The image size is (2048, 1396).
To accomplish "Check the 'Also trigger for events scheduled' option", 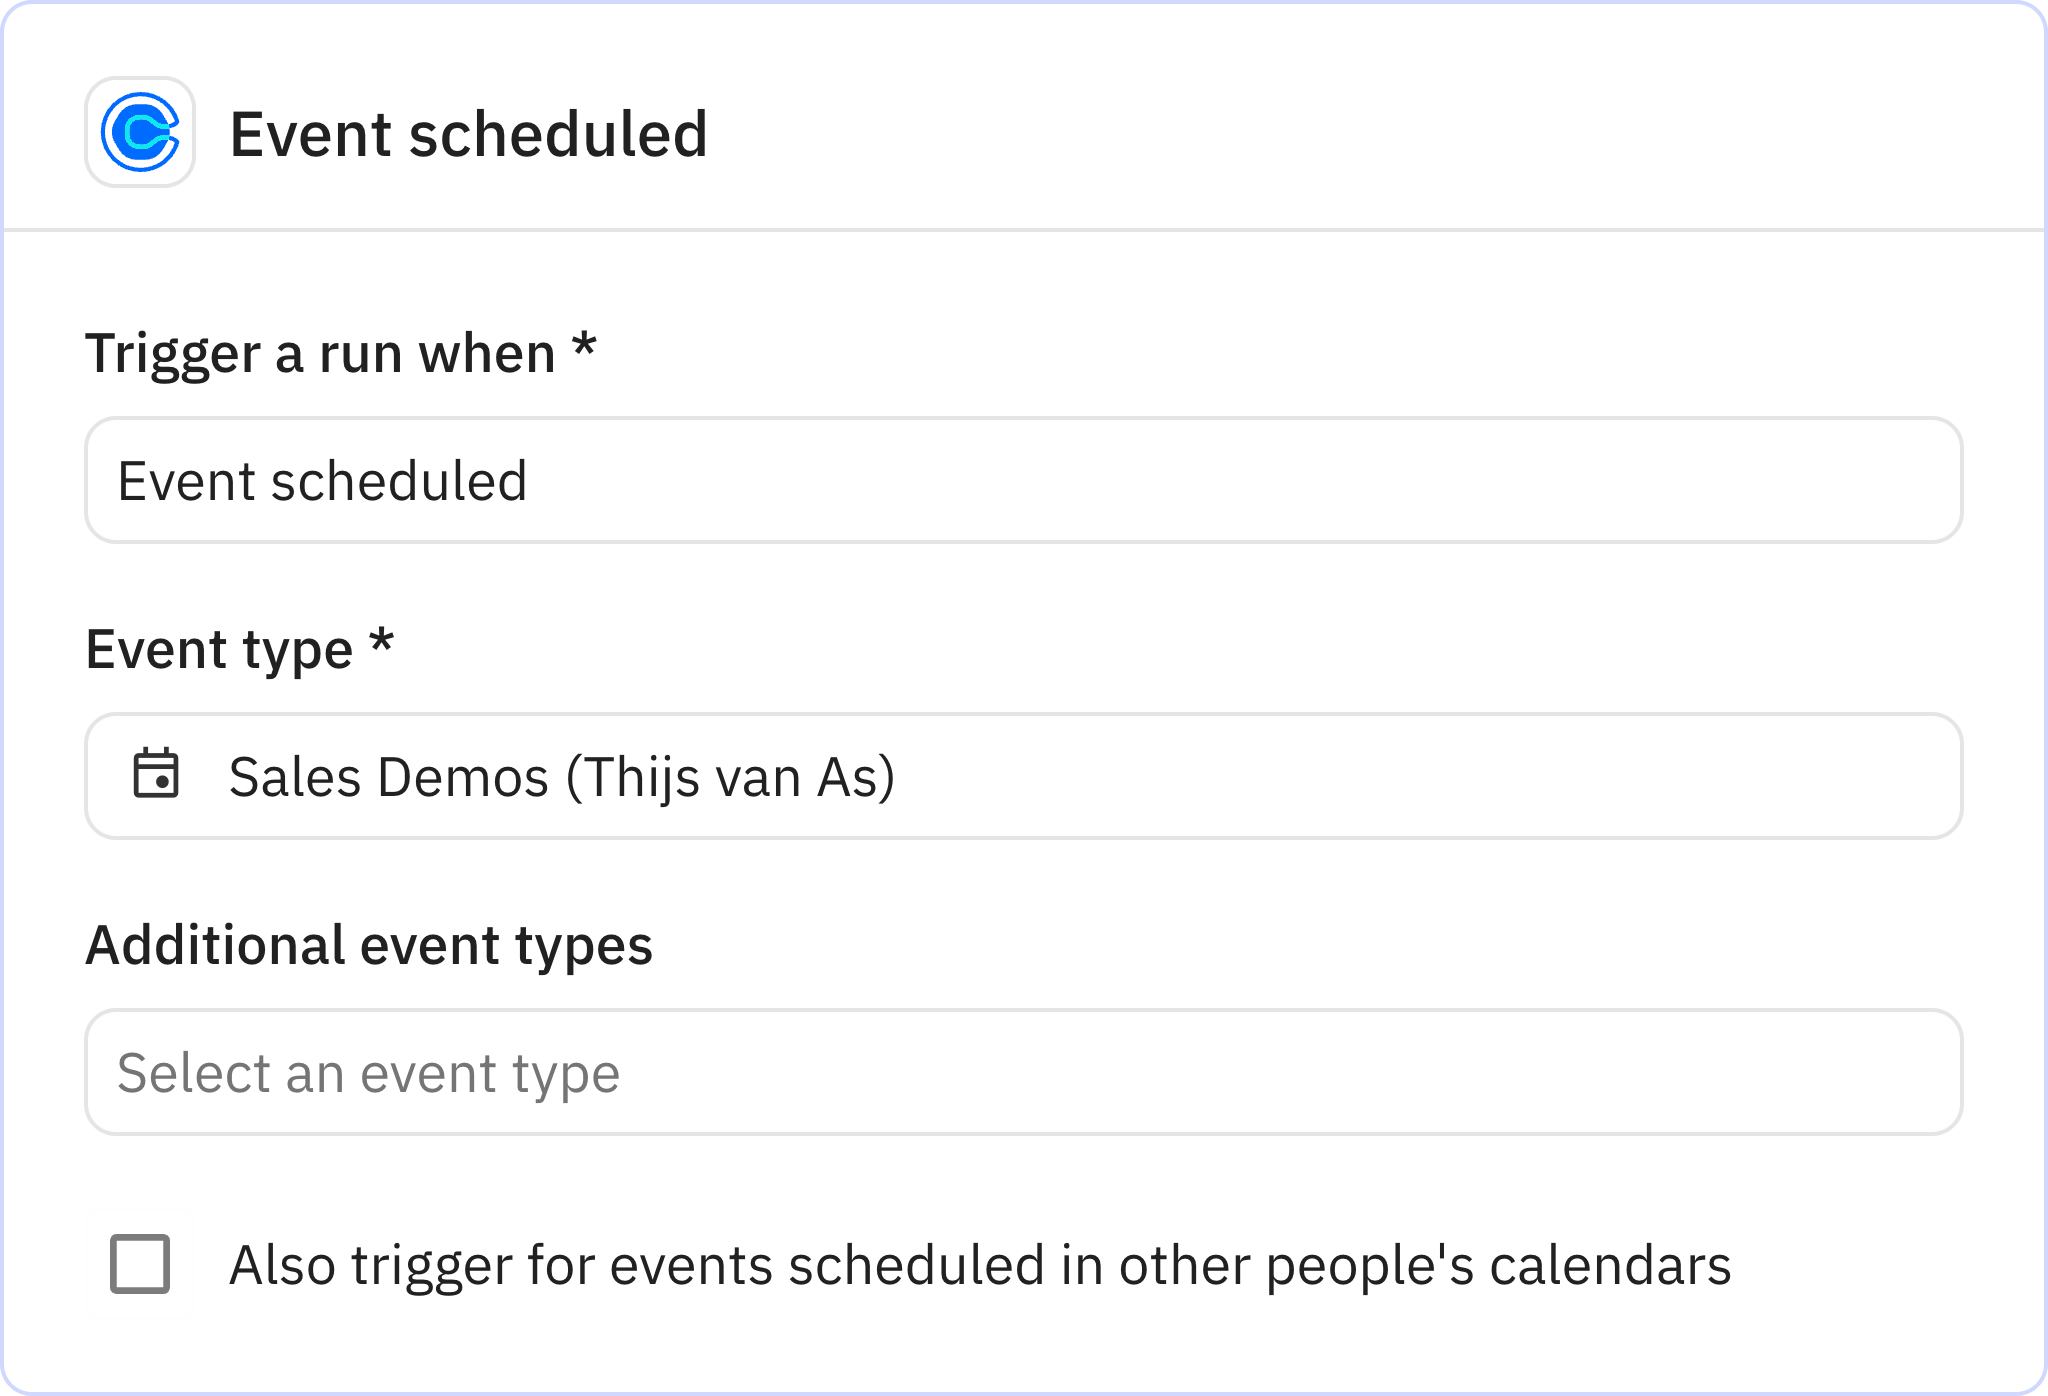I will (141, 1264).
